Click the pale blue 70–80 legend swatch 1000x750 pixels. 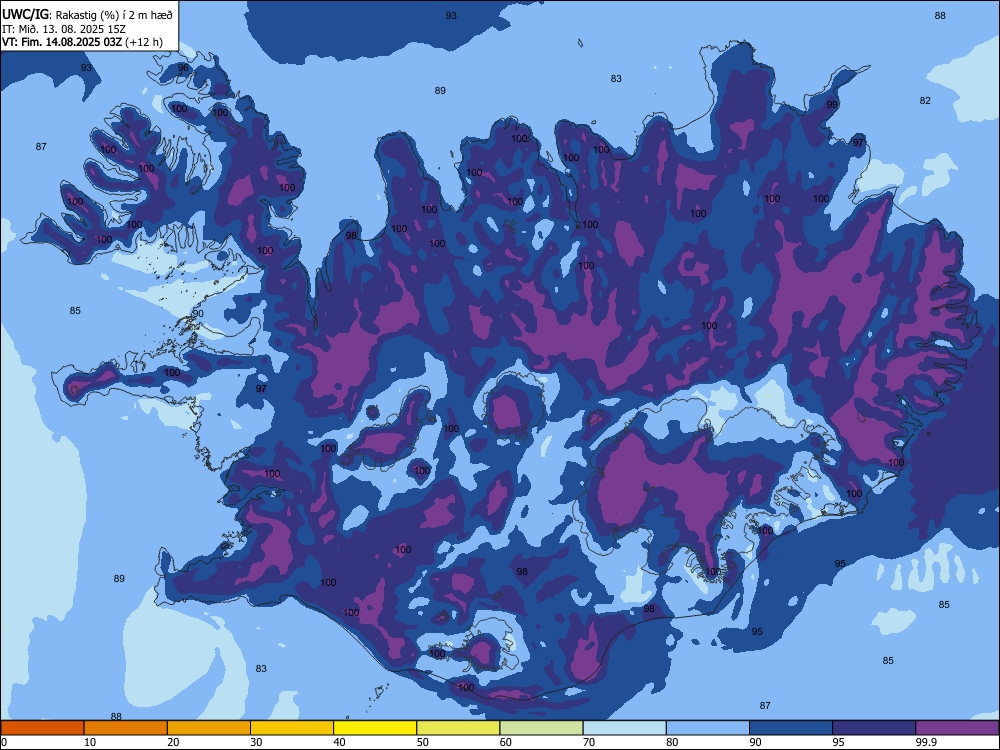[x=624, y=728]
